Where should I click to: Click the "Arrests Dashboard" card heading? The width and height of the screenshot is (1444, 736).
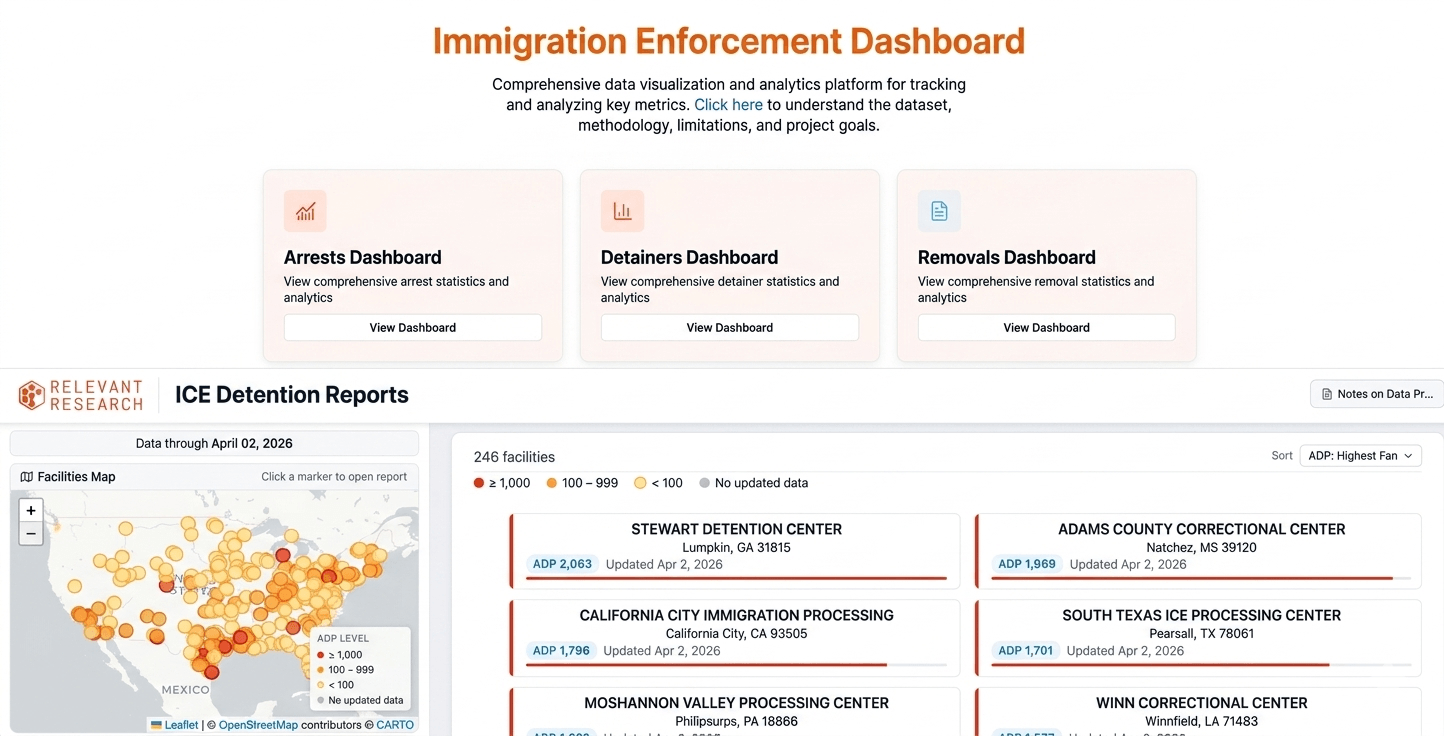point(363,257)
